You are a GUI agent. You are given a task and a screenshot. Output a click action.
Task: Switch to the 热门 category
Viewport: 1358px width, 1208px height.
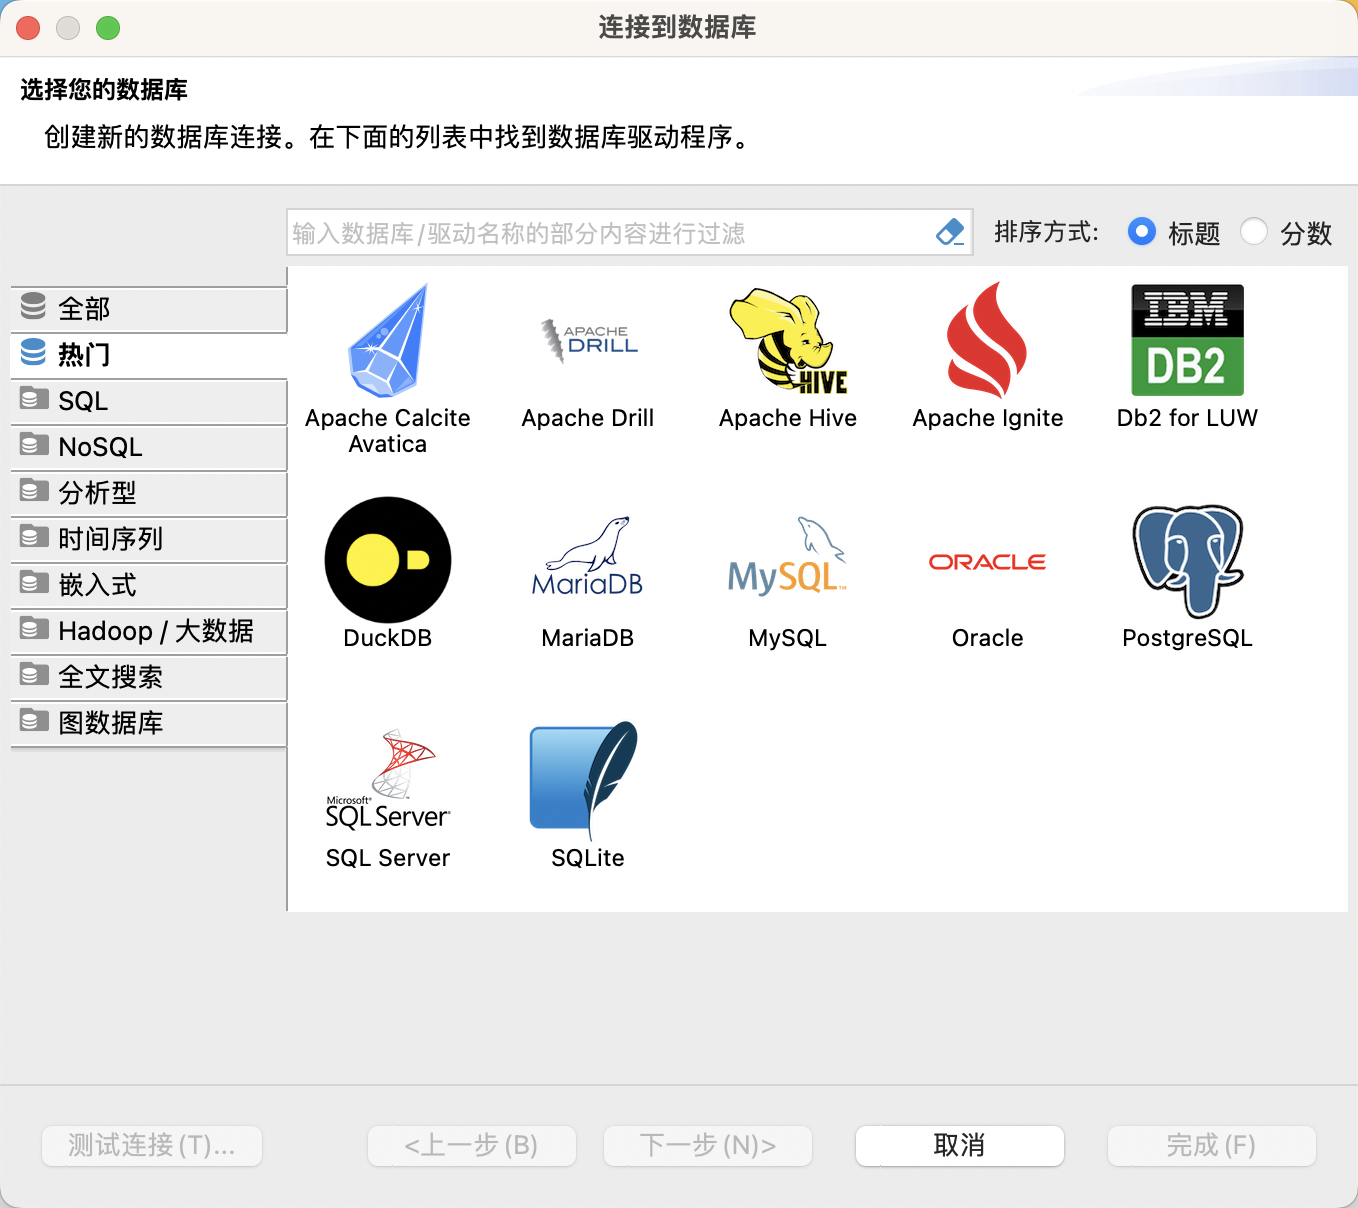pos(148,355)
